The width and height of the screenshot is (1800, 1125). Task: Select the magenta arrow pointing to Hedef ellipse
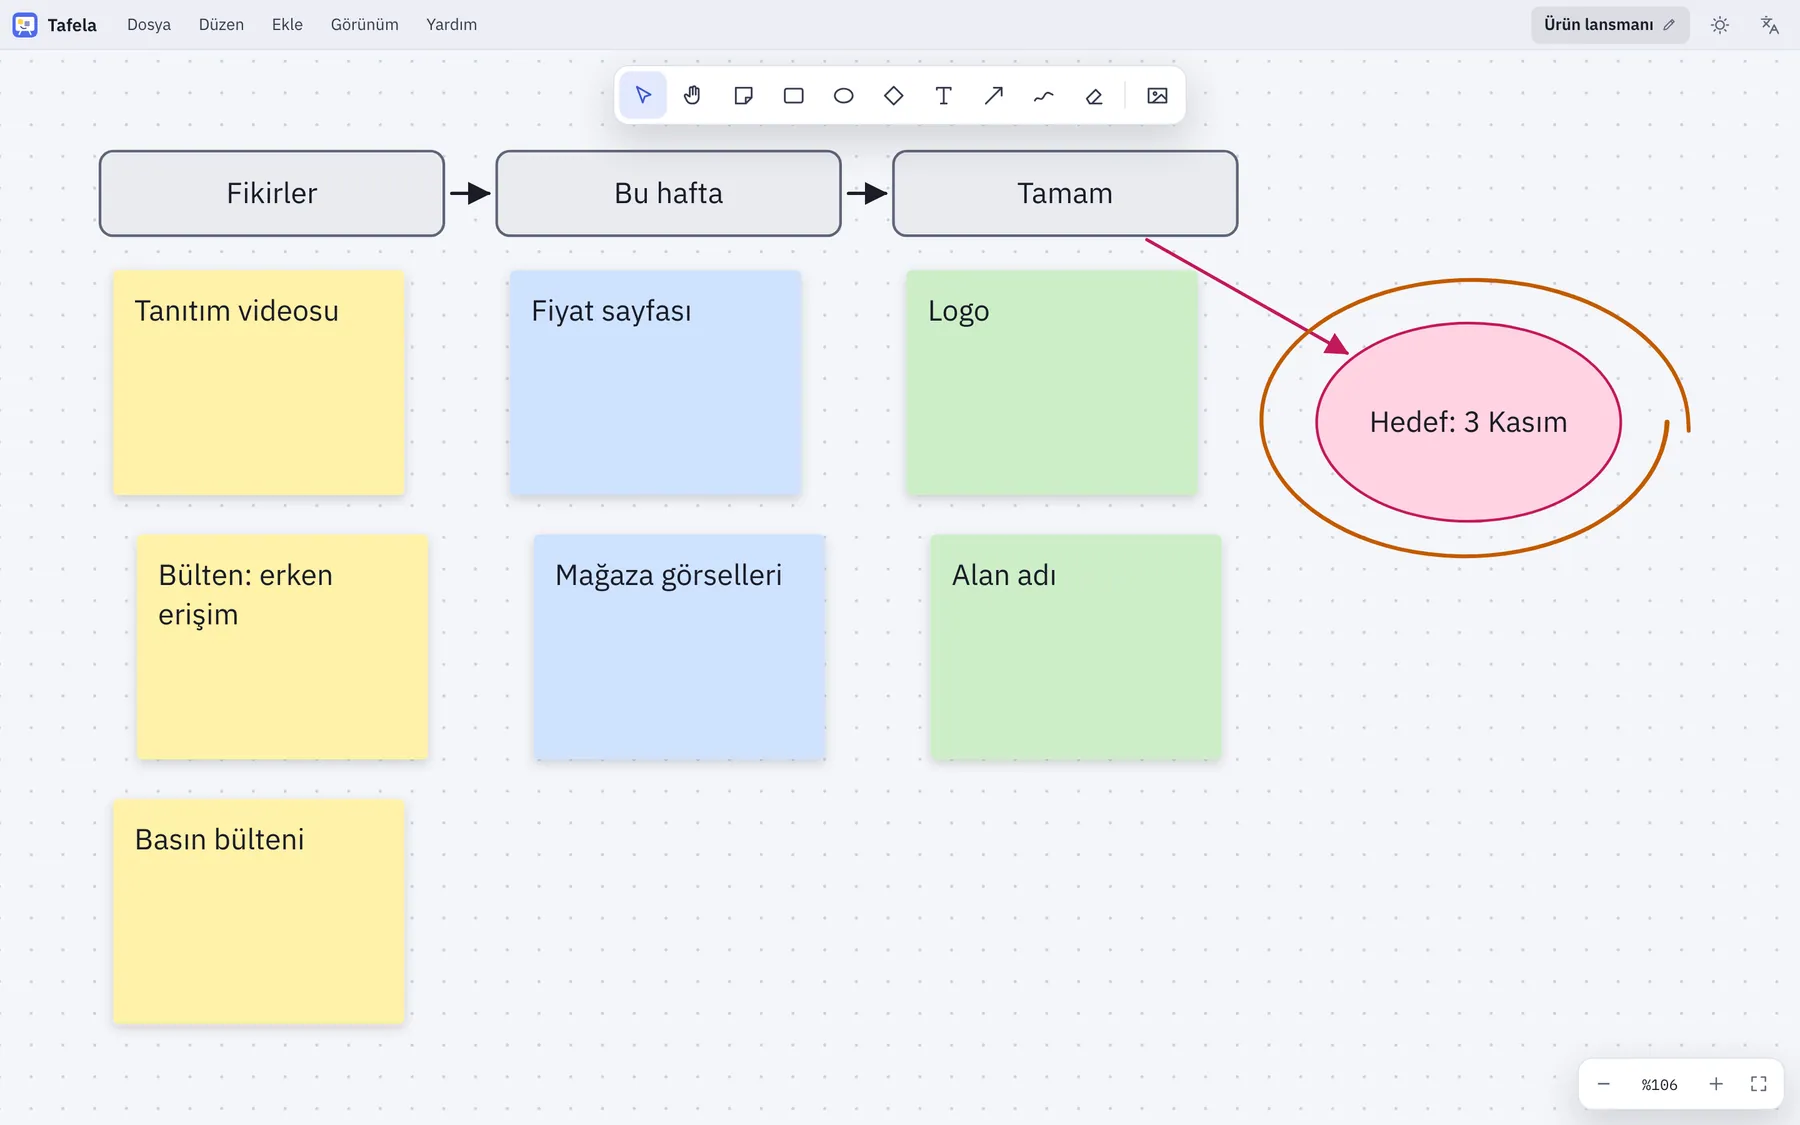[x=1246, y=295]
